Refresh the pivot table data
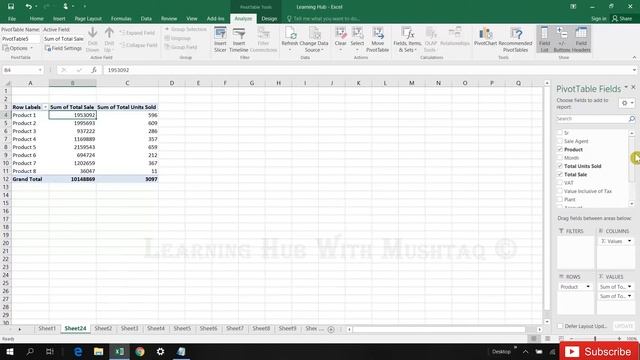This screenshot has height=360, width=640. pos(290,39)
